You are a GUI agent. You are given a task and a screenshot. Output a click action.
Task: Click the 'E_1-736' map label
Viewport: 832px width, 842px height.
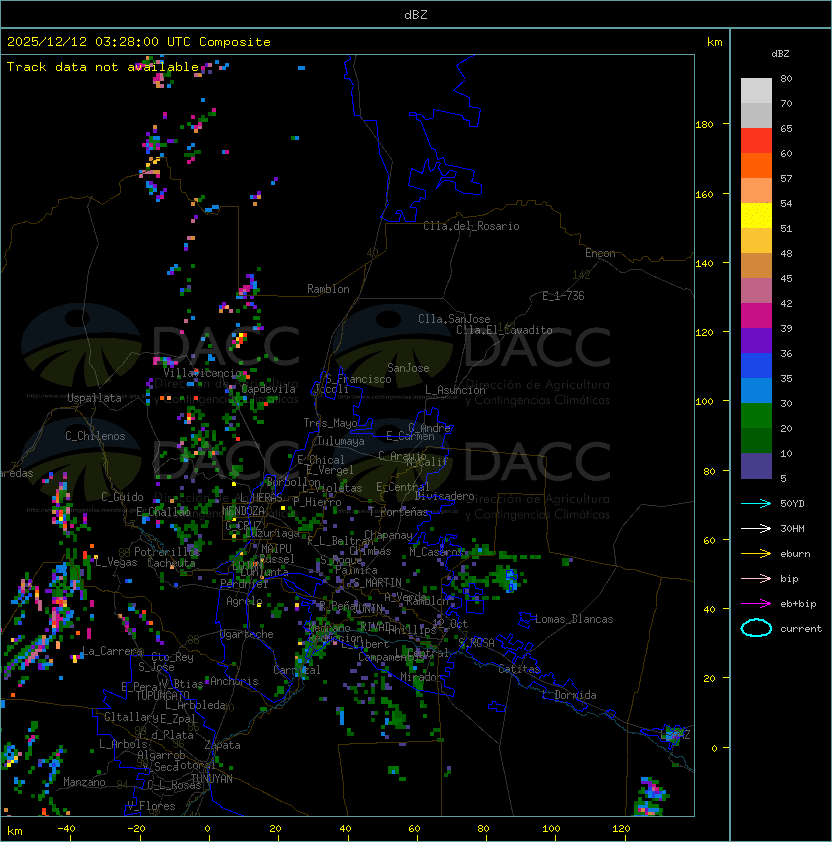pos(563,296)
